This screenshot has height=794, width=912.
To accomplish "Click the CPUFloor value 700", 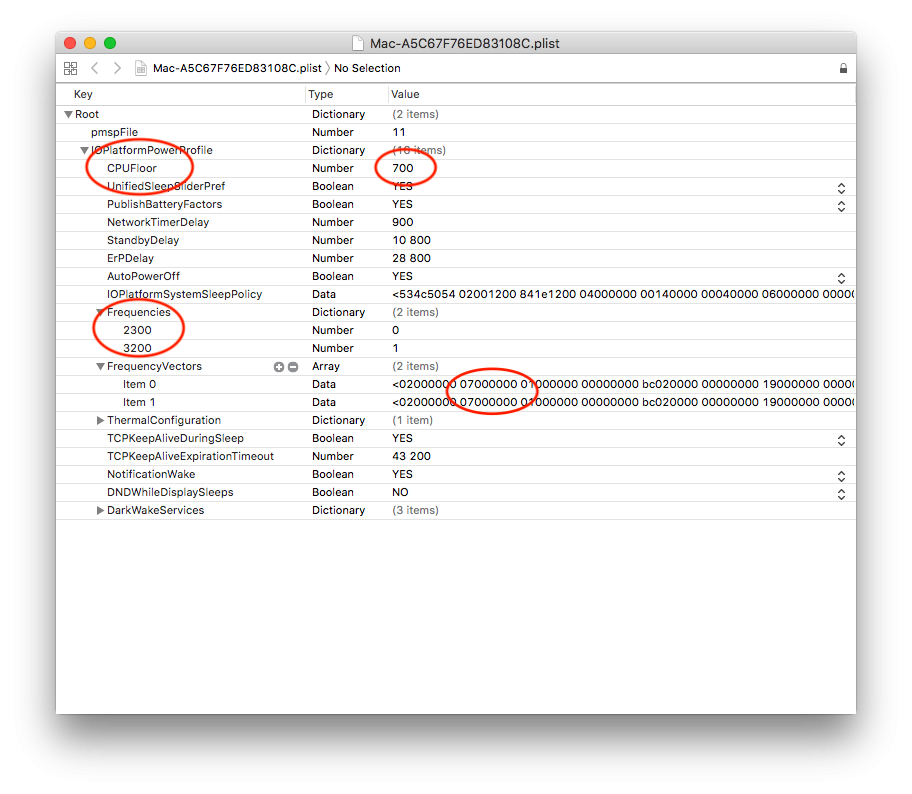I will pyautogui.click(x=402, y=168).
